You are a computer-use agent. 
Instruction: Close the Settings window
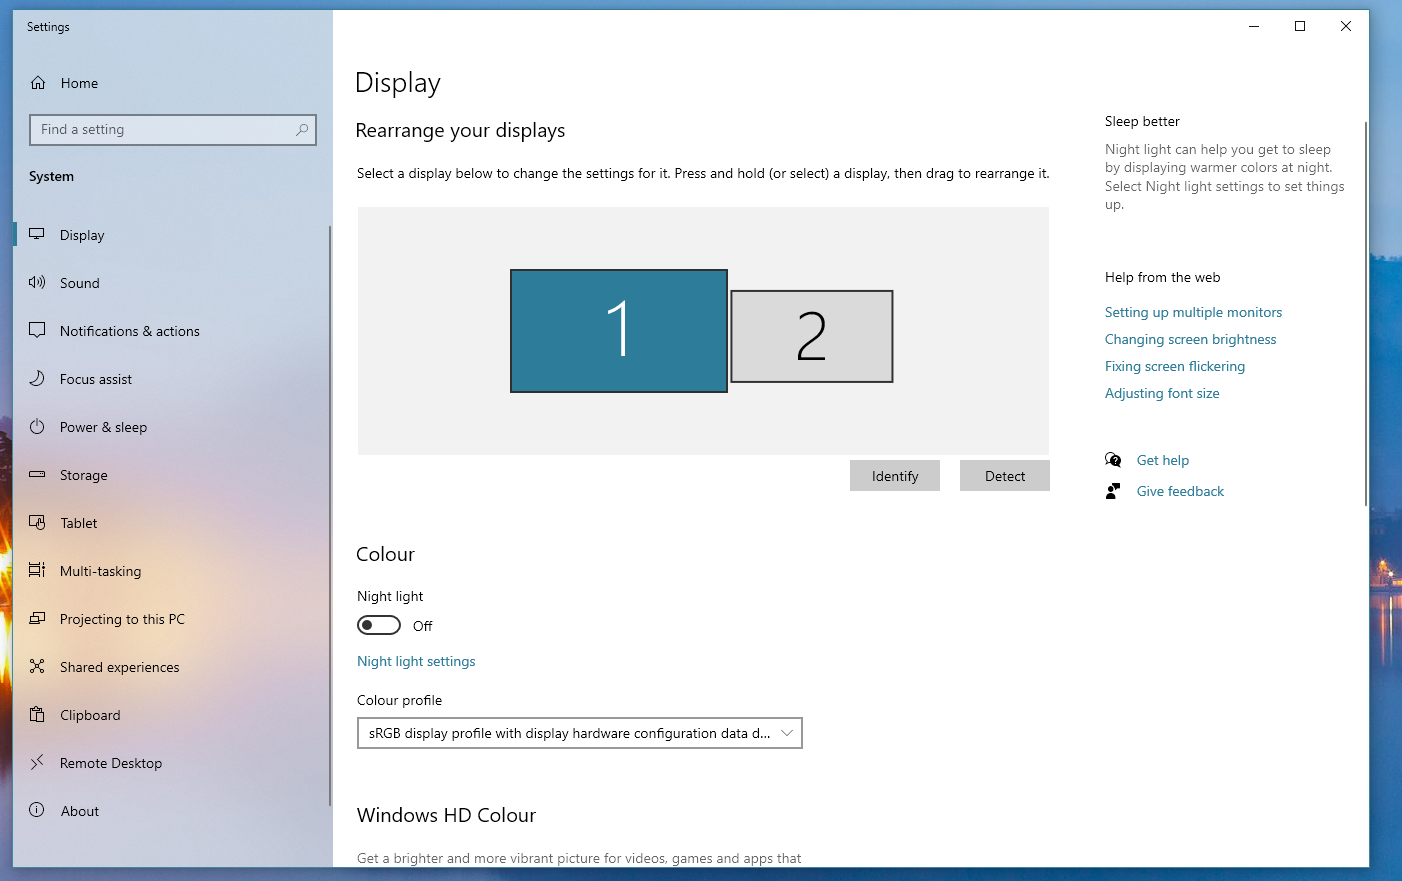[x=1346, y=26]
